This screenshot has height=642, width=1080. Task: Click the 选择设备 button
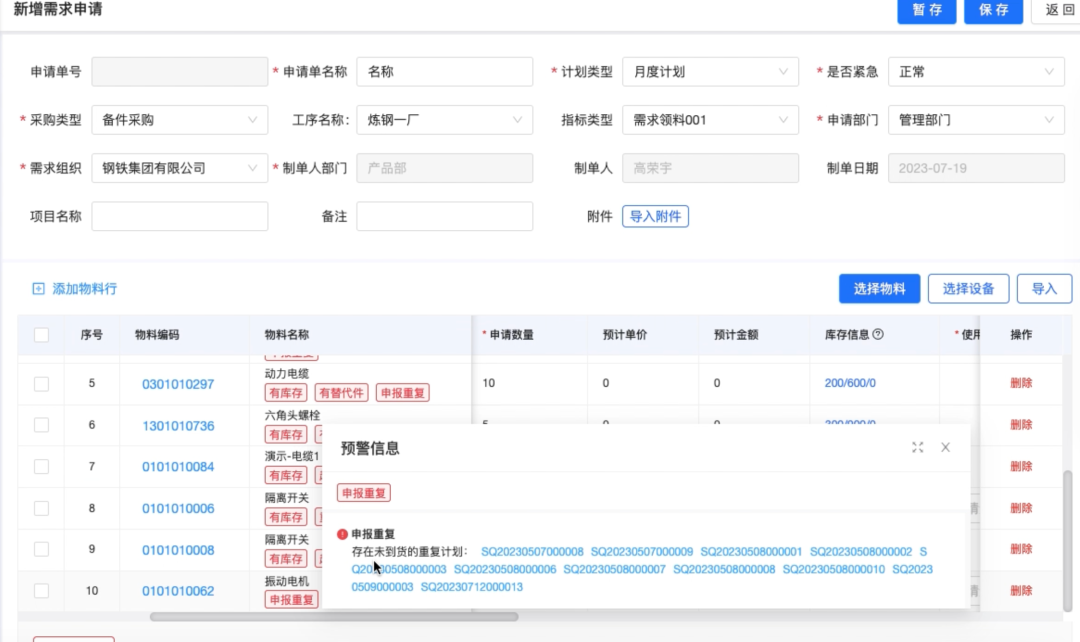coord(968,288)
